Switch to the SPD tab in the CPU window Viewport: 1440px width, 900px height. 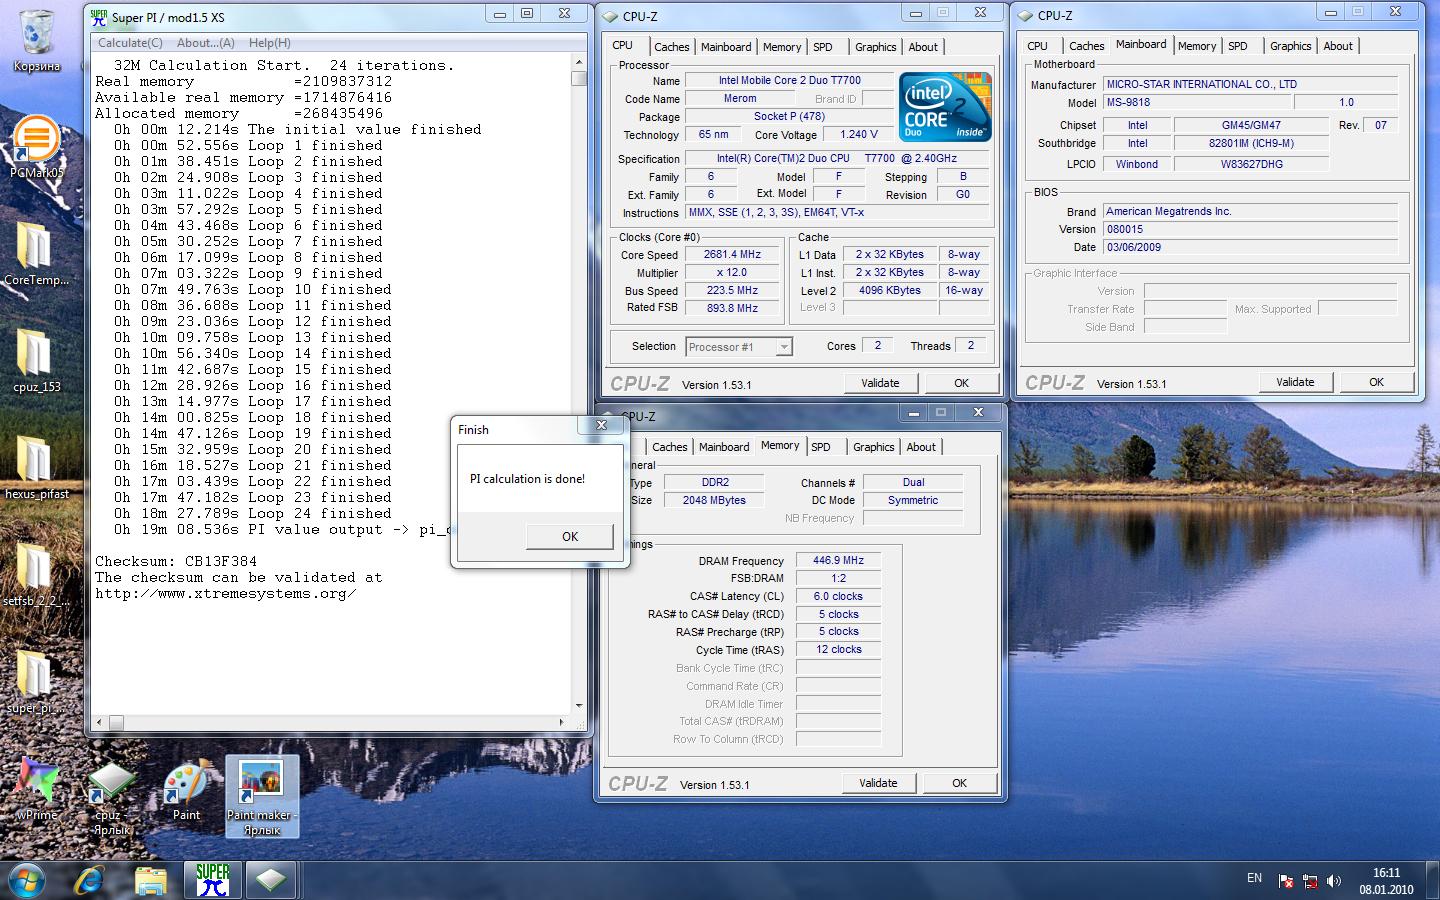(x=823, y=47)
